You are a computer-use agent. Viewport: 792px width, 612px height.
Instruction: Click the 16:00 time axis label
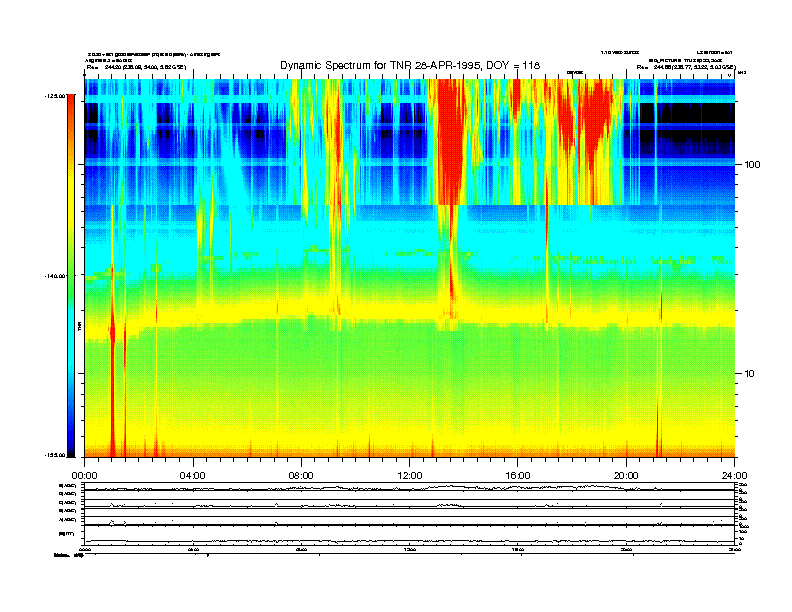518,476
